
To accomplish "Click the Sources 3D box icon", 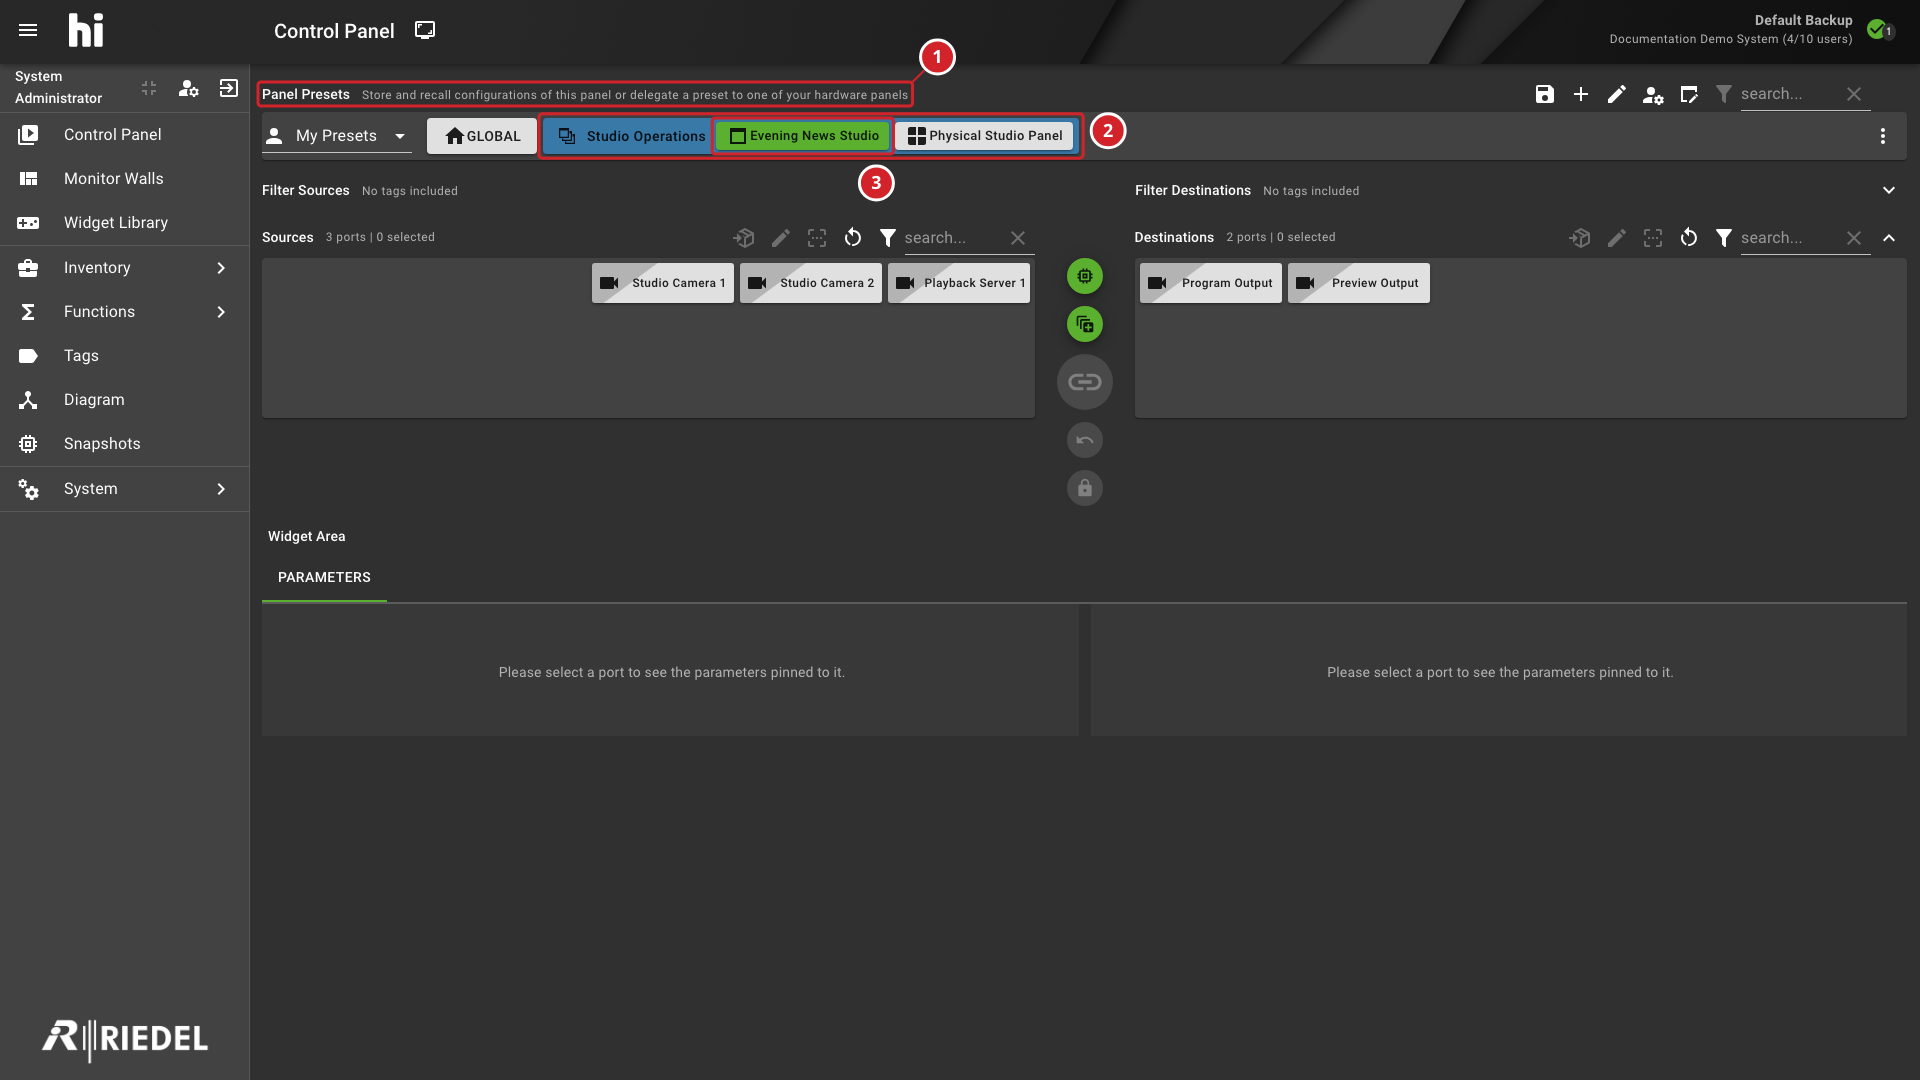I will tap(744, 238).
